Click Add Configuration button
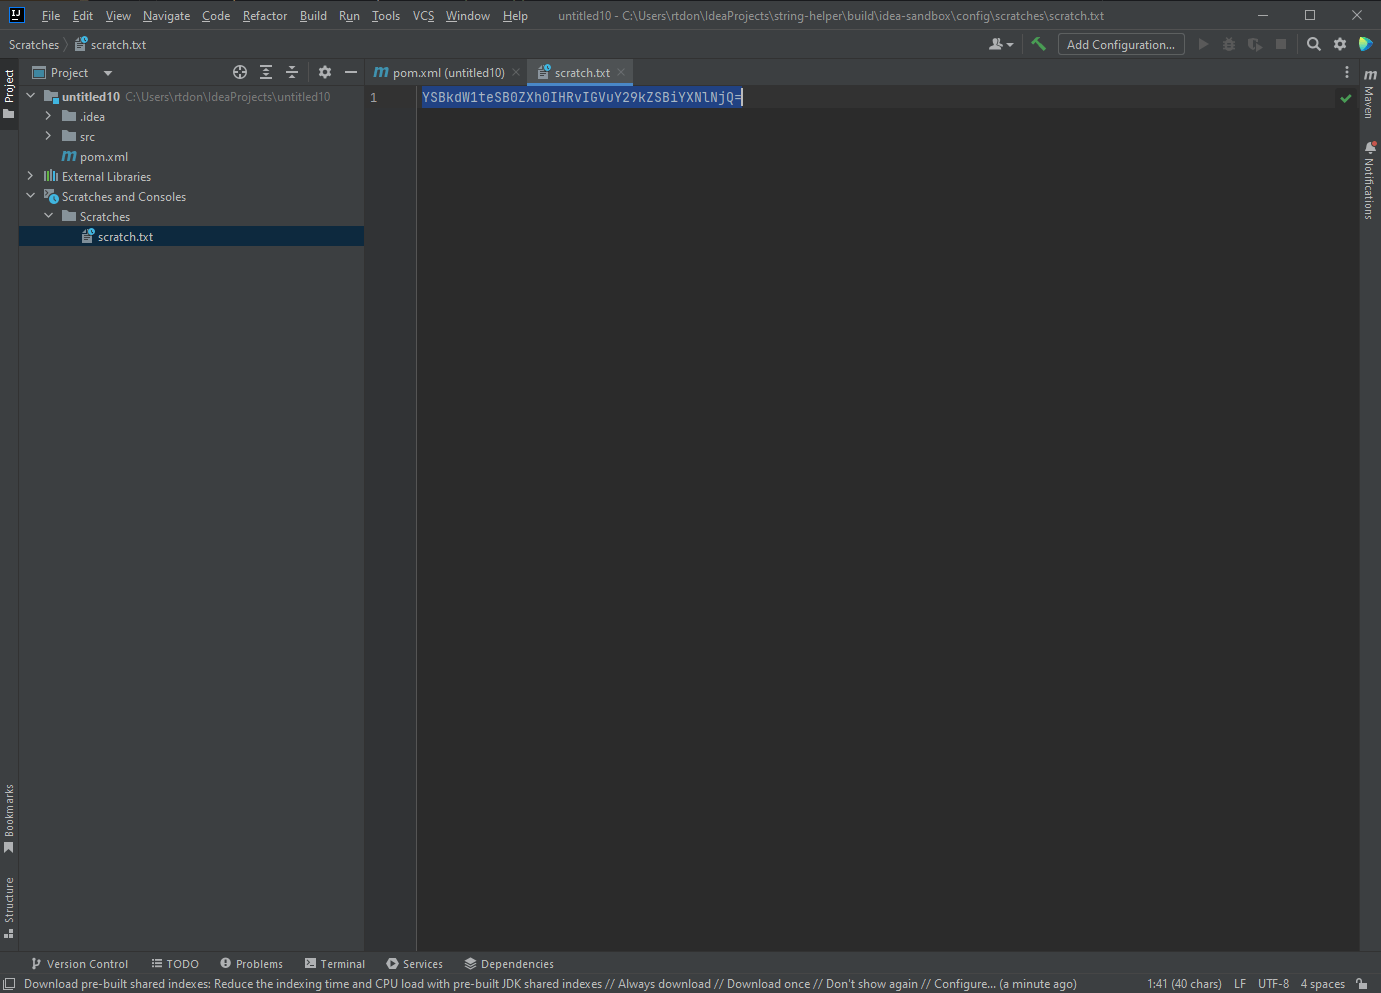Image resolution: width=1381 pixels, height=993 pixels. (x=1120, y=44)
